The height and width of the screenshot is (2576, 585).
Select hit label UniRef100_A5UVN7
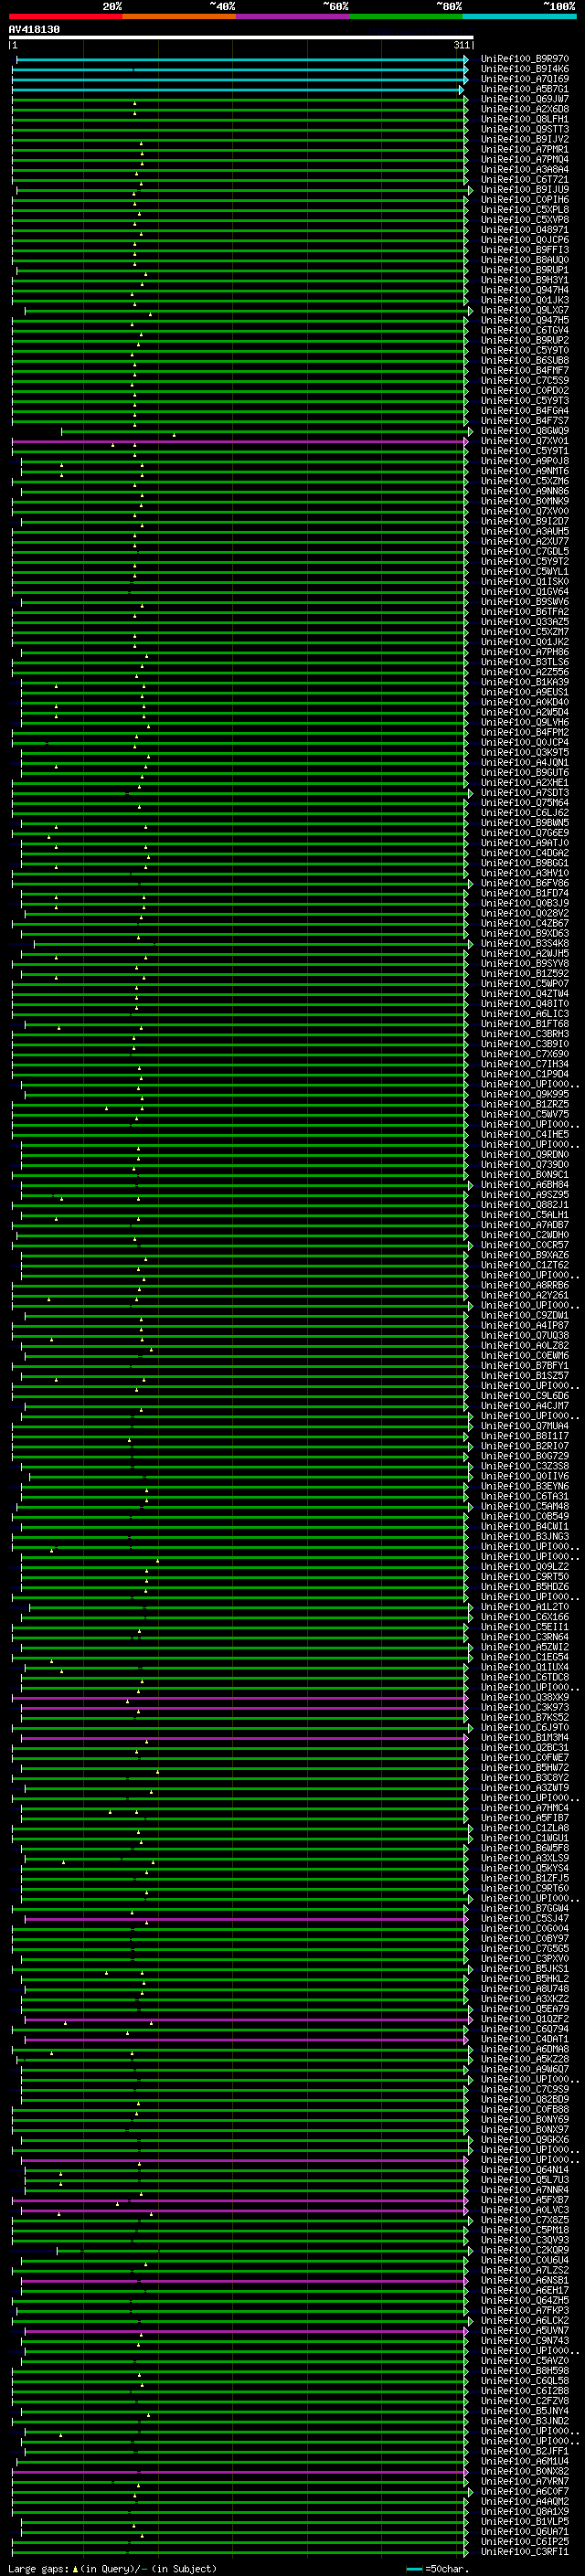525,2331
